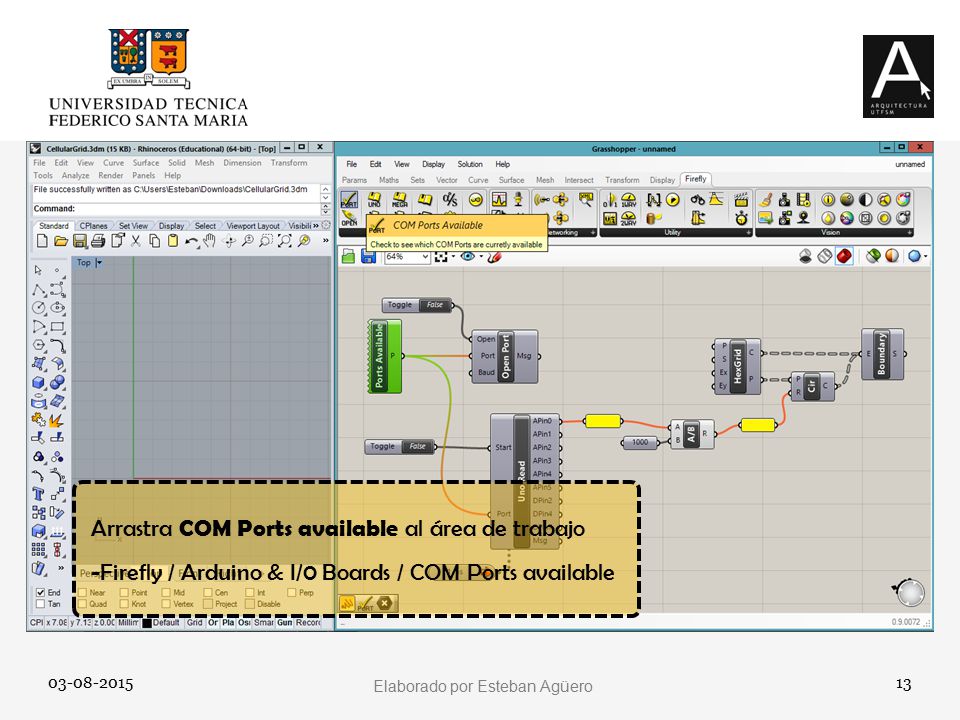Expand the Vision panel with its plus
This screenshot has width=960, height=720.
pyautogui.click(x=910, y=233)
